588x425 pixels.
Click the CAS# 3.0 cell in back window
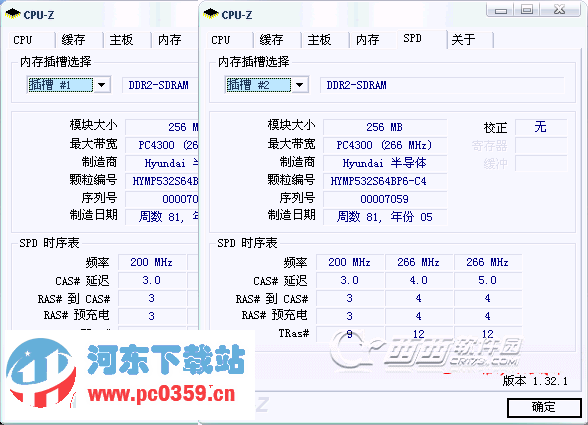[x=152, y=280]
